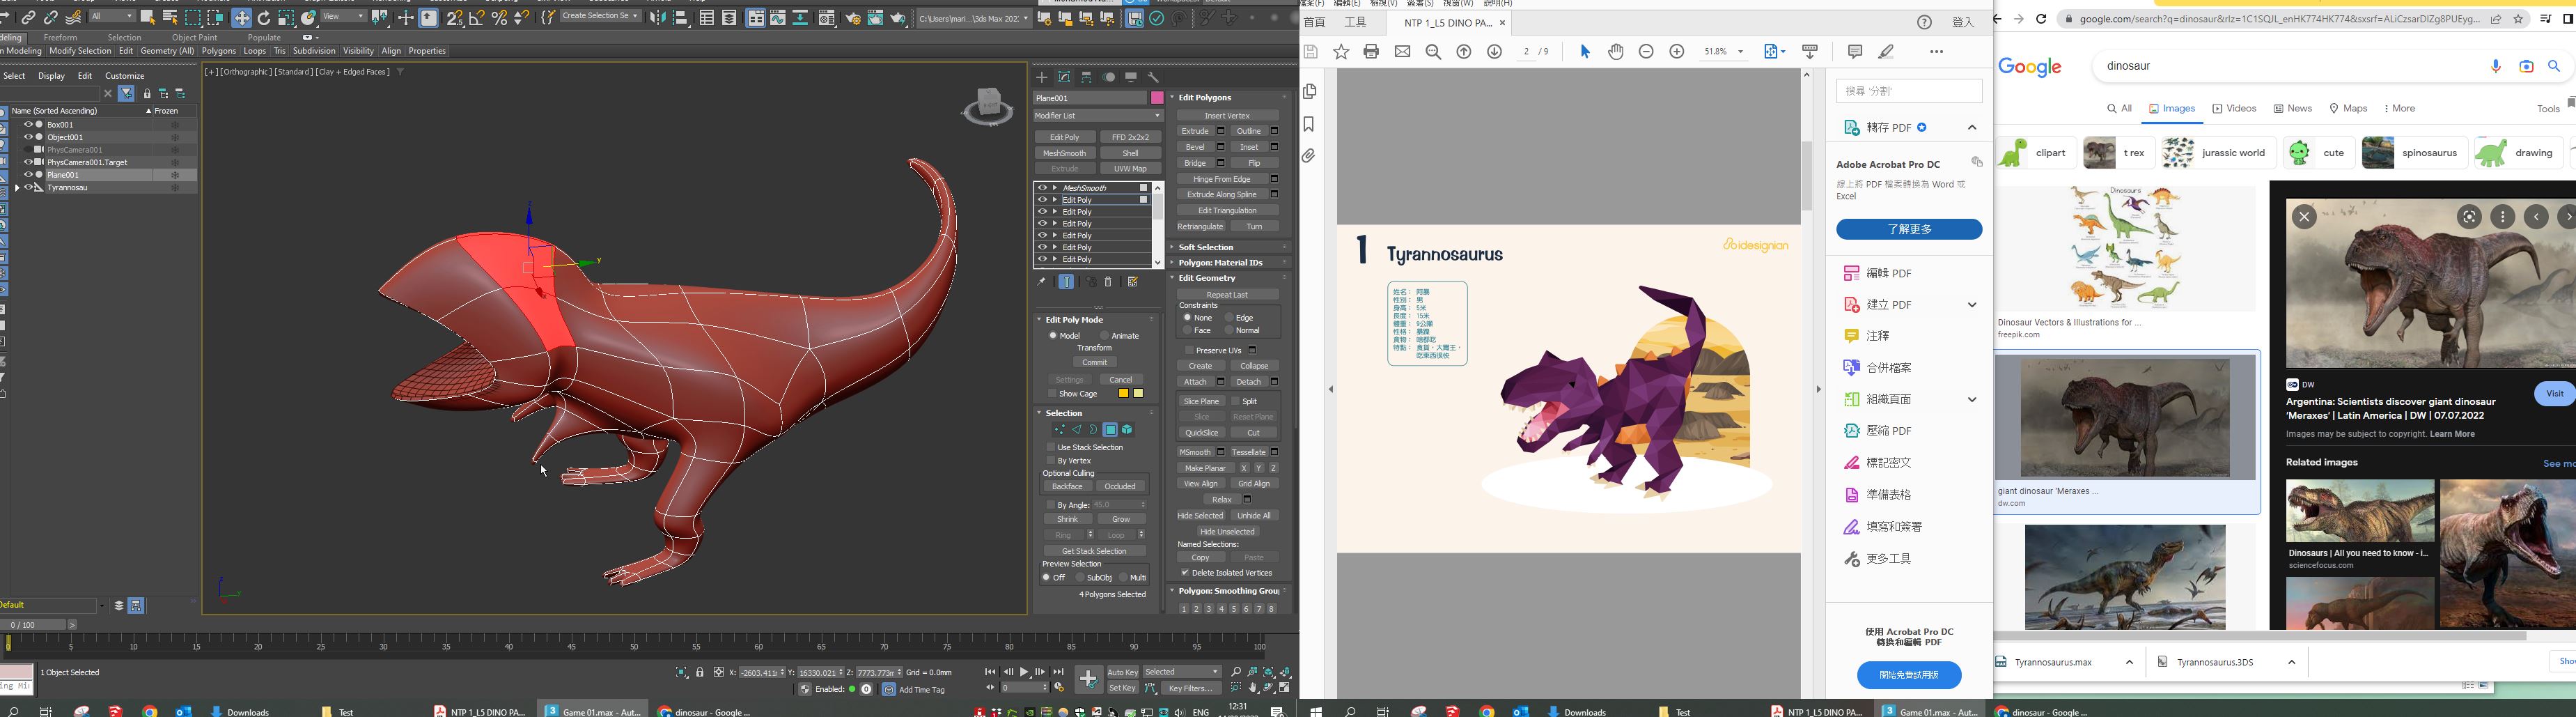Expand the Tyrannosau tree item
Image resolution: width=2576 pixels, height=717 pixels.
click(17, 188)
